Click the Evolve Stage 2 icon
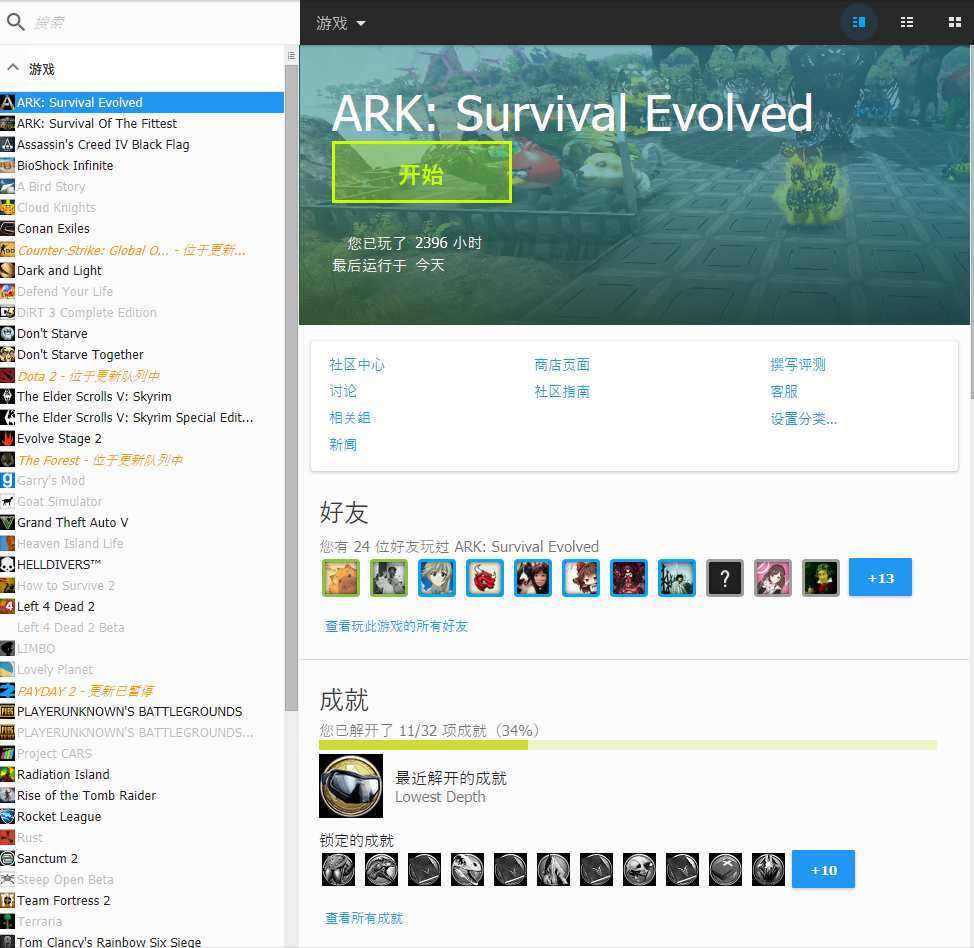Screen dimensions: 974x948 coord(7,439)
